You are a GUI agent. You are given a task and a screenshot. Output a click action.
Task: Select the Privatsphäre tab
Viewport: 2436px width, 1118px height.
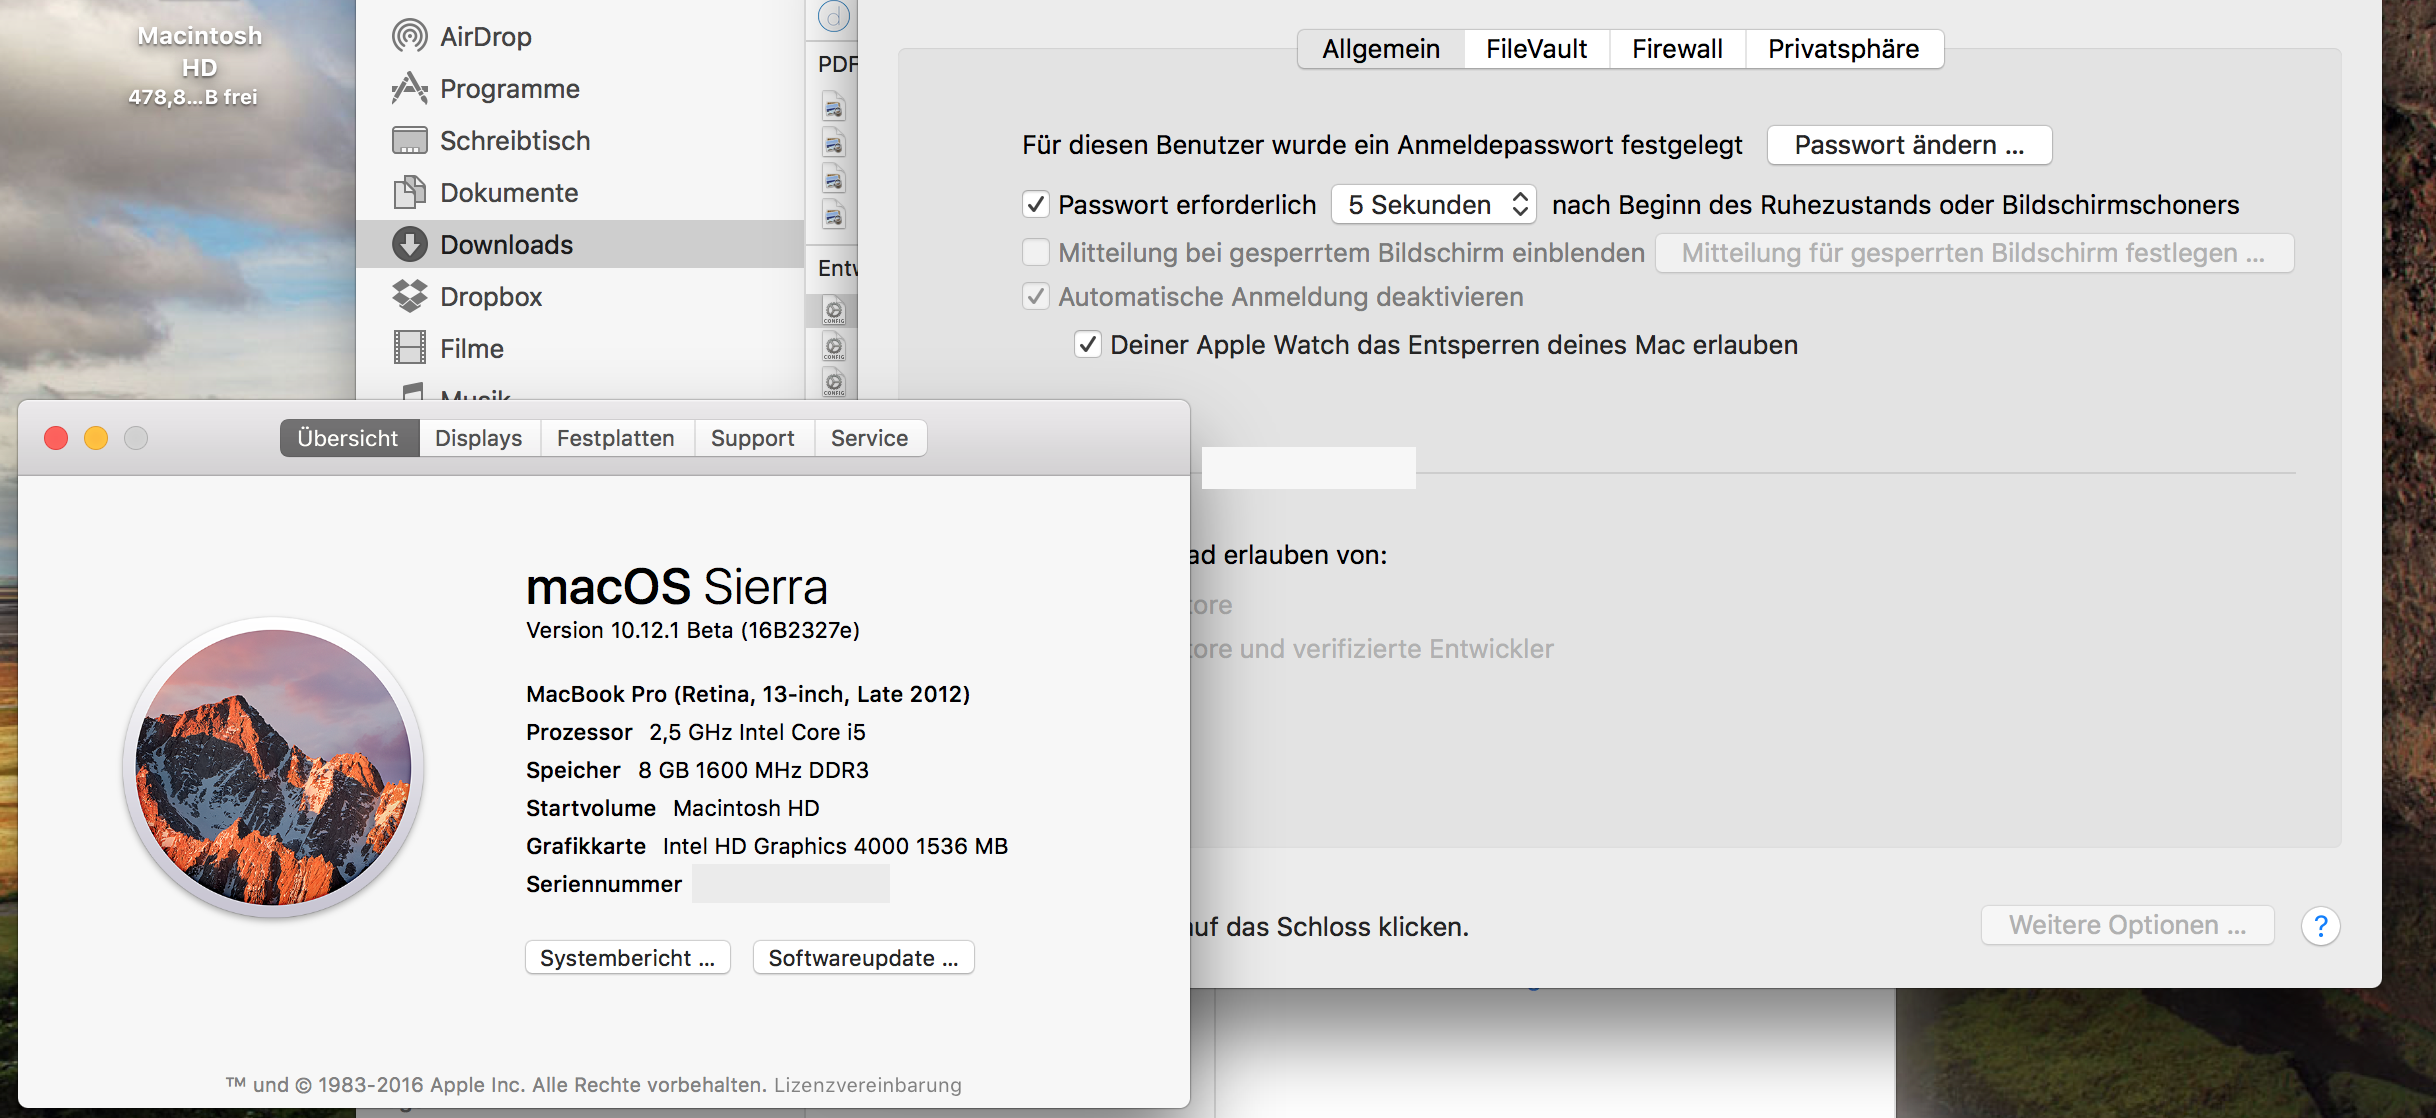[x=1842, y=49]
